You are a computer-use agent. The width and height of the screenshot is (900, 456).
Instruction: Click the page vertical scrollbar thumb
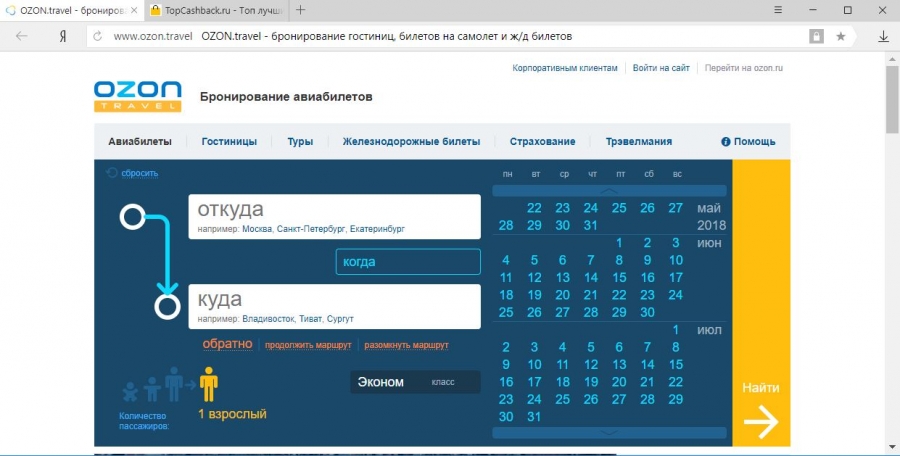[893, 99]
